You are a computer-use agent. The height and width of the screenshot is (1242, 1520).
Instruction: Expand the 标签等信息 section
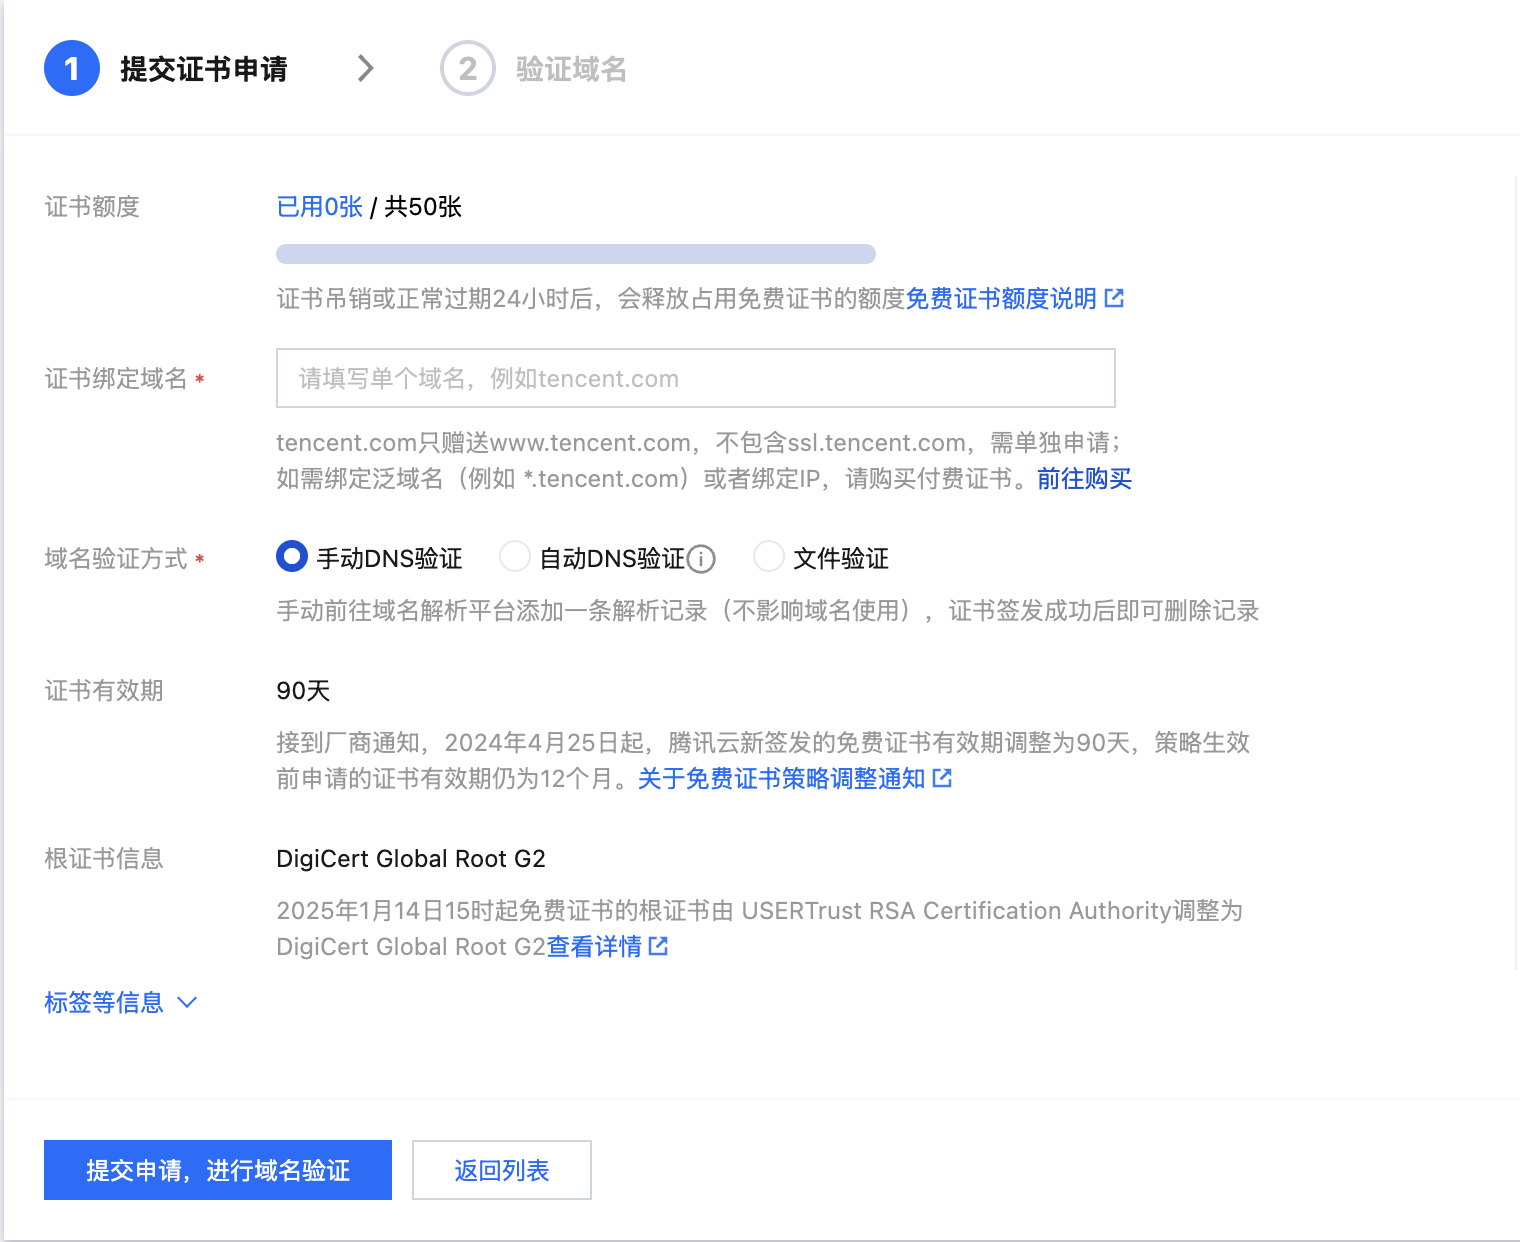point(121,1002)
